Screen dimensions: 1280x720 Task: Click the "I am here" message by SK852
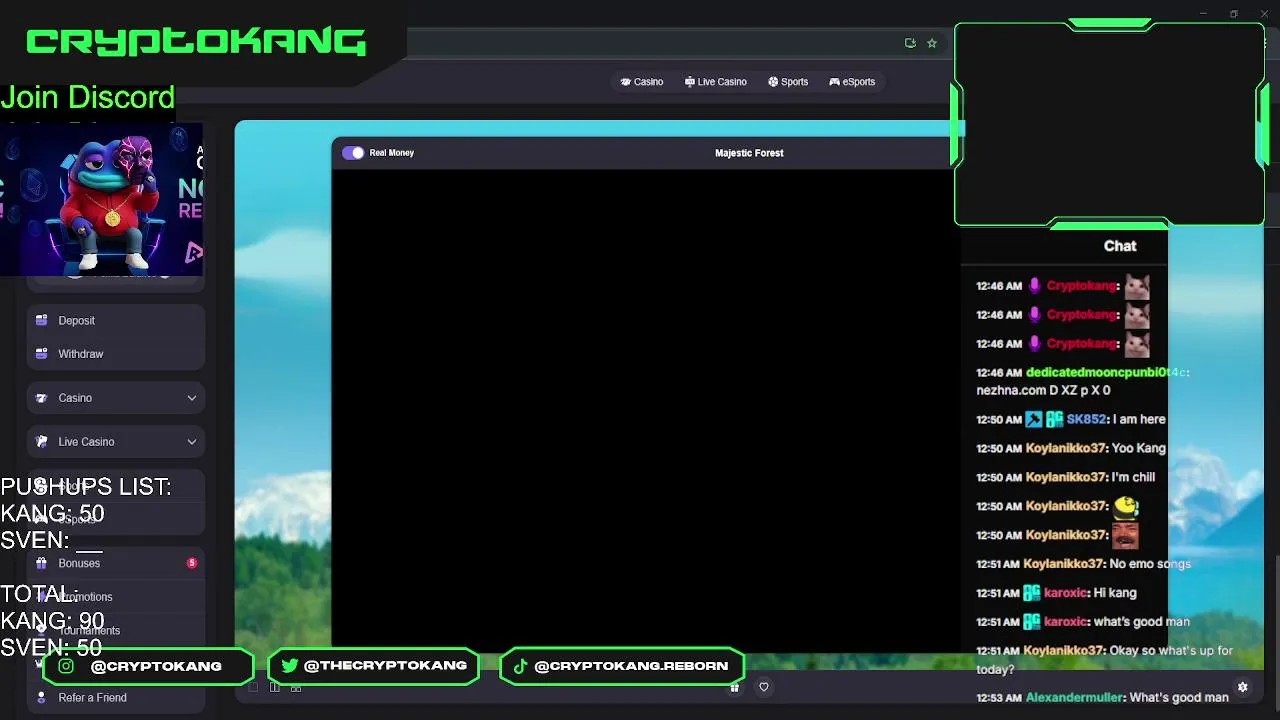tap(1139, 420)
